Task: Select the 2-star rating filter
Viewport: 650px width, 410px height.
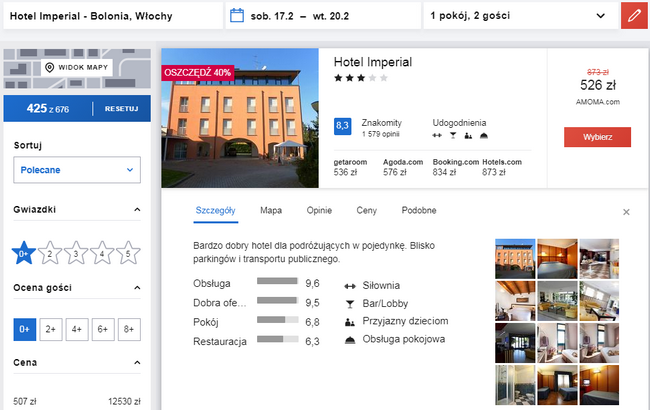Action: pyautogui.click(x=50, y=253)
